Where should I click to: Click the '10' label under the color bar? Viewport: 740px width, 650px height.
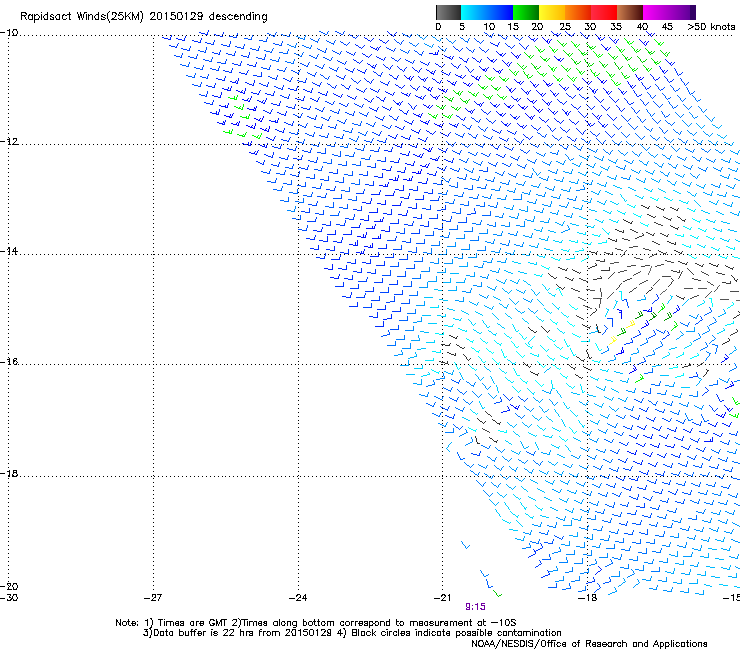(x=489, y=27)
